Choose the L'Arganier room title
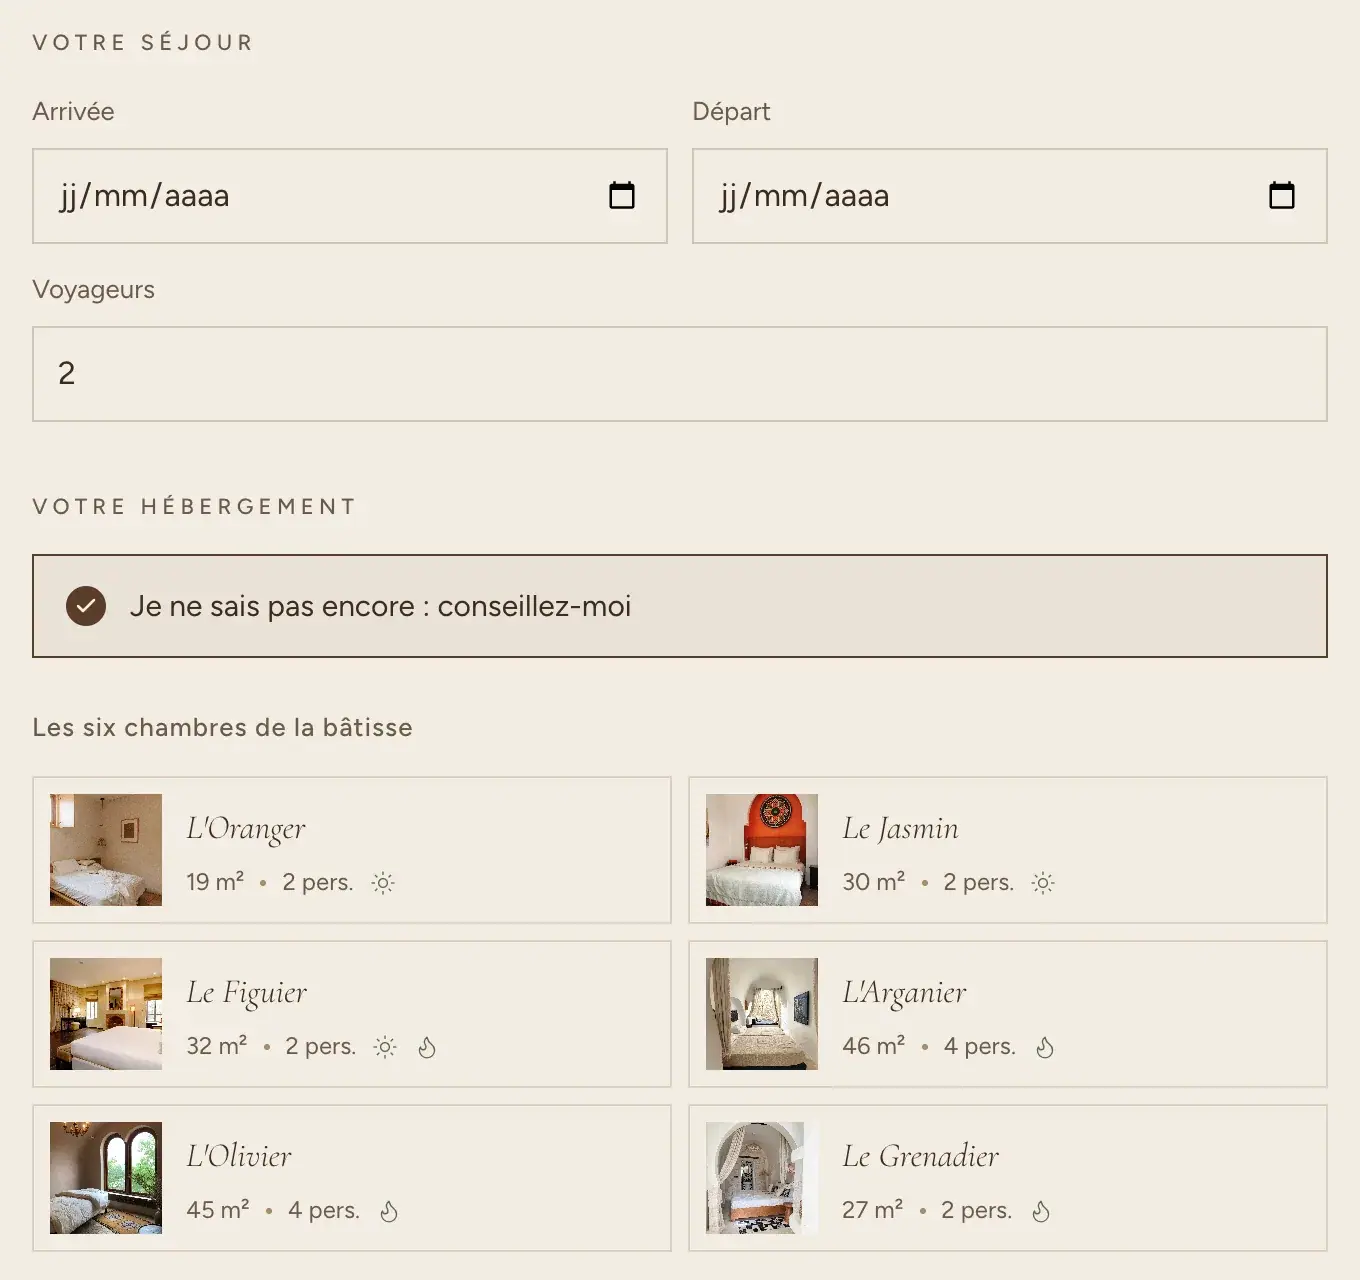Screen dimensions: 1360x1280 tap(904, 993)
